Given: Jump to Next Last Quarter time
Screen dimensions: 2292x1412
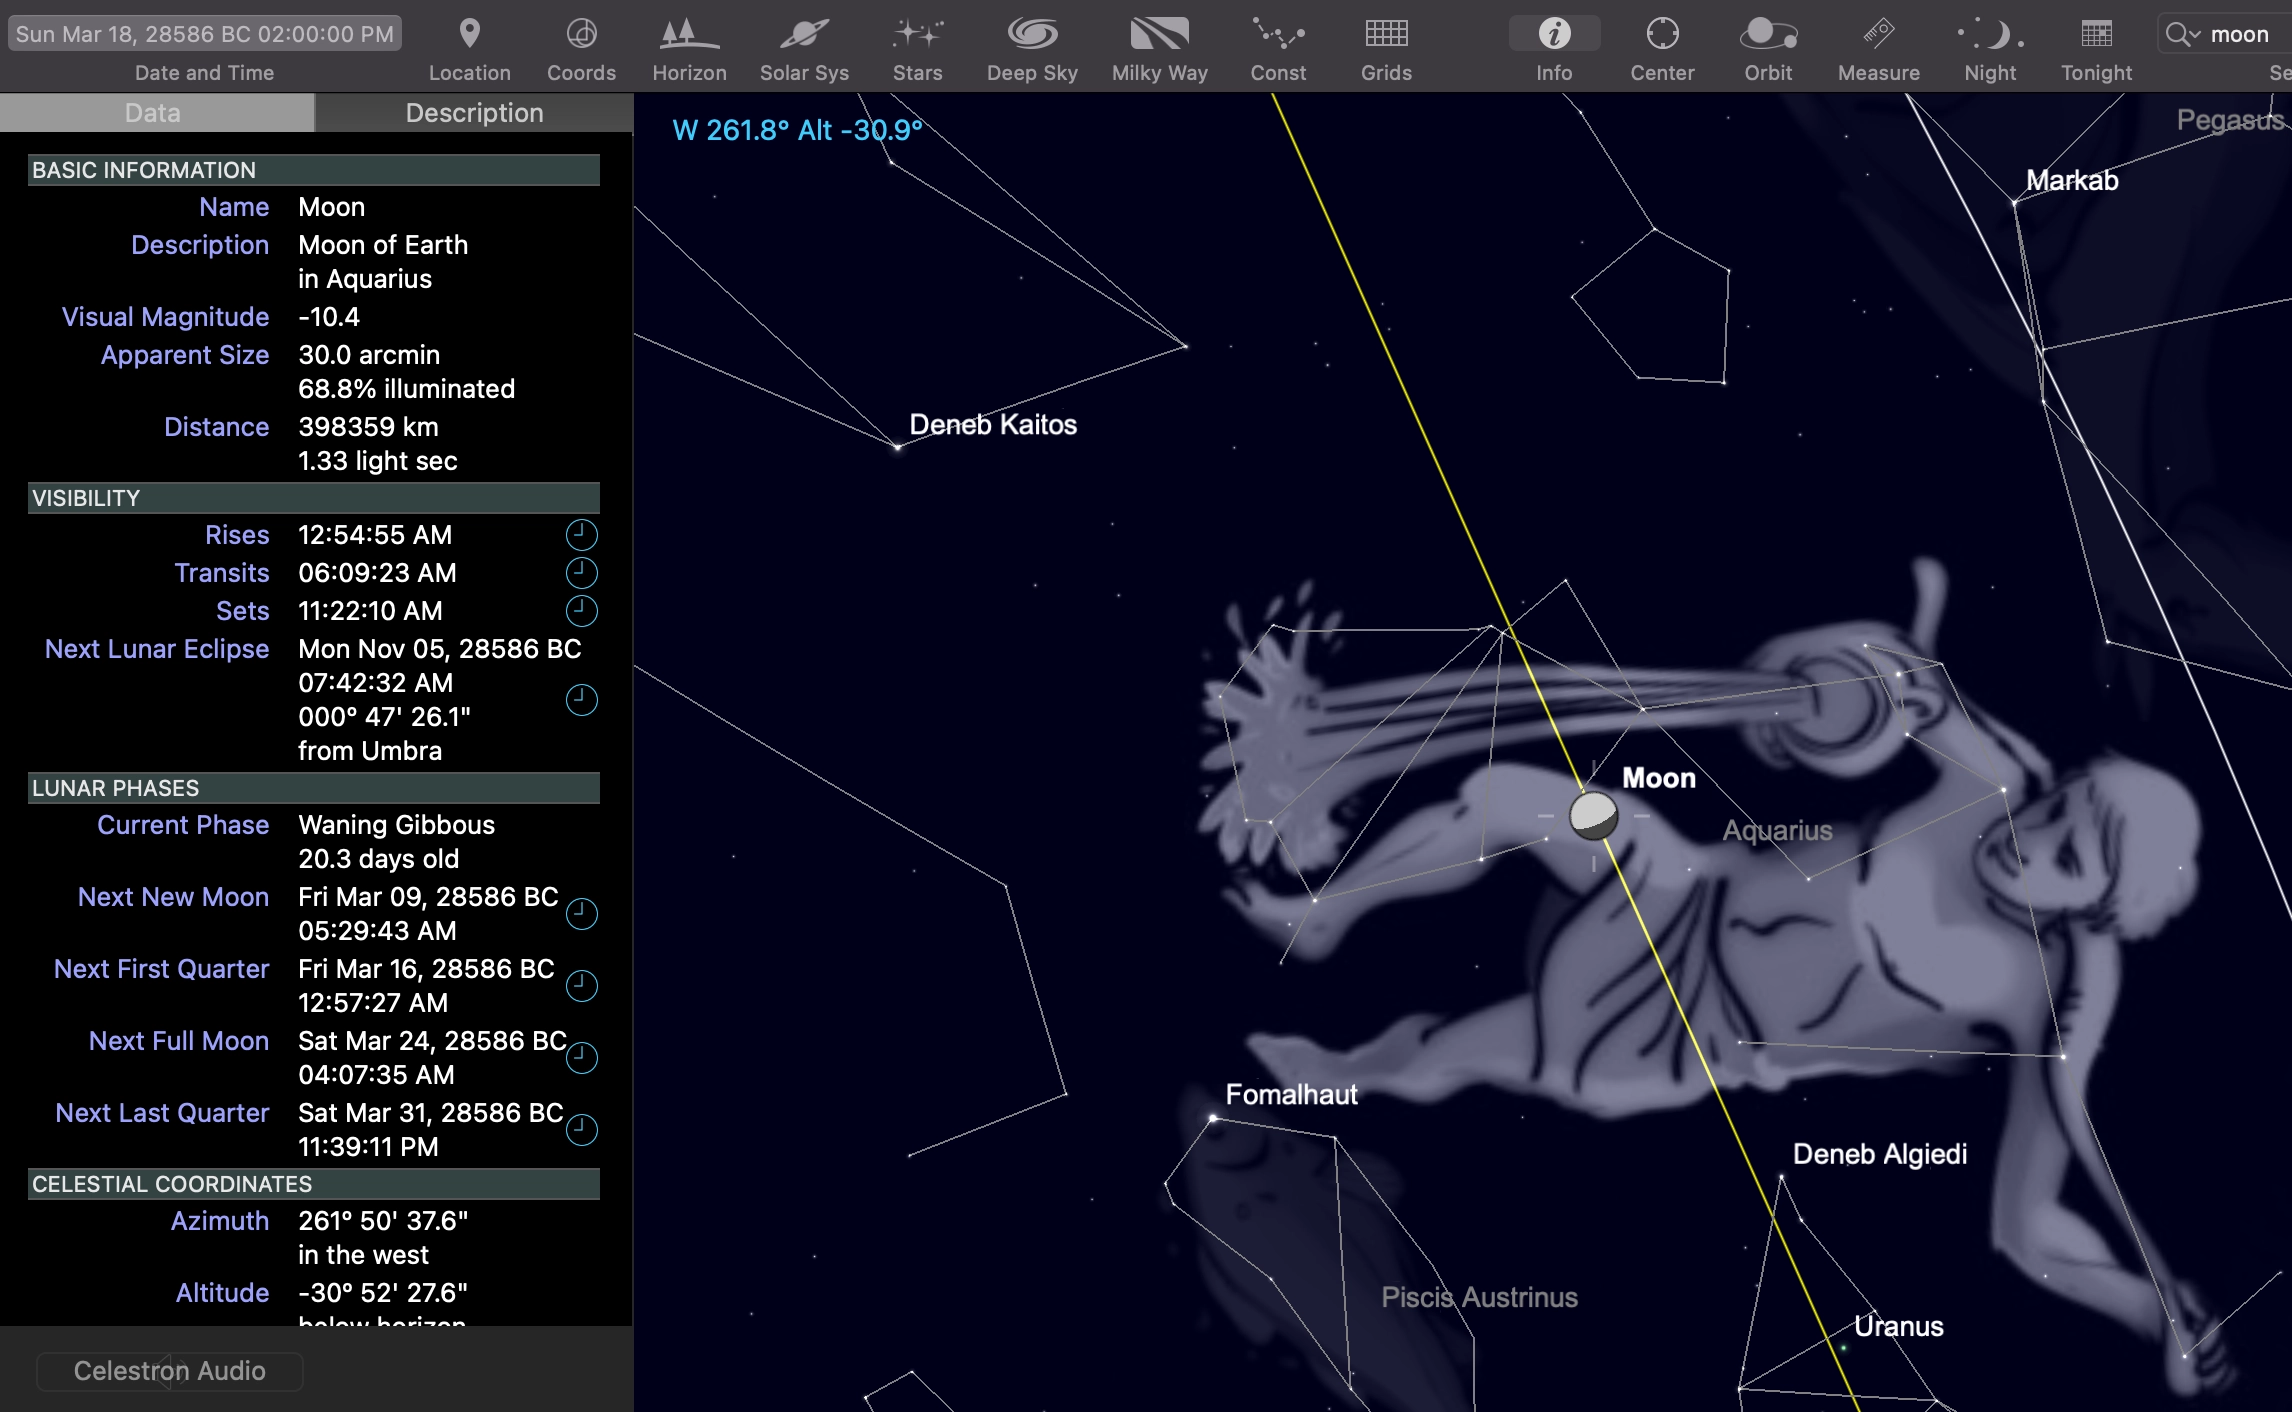Looking at the screenshot, I should tap(581, 1130).
